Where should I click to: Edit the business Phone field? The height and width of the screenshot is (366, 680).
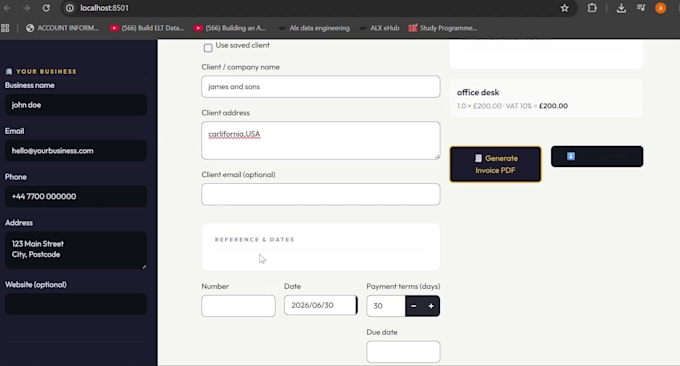coord(76,196)
